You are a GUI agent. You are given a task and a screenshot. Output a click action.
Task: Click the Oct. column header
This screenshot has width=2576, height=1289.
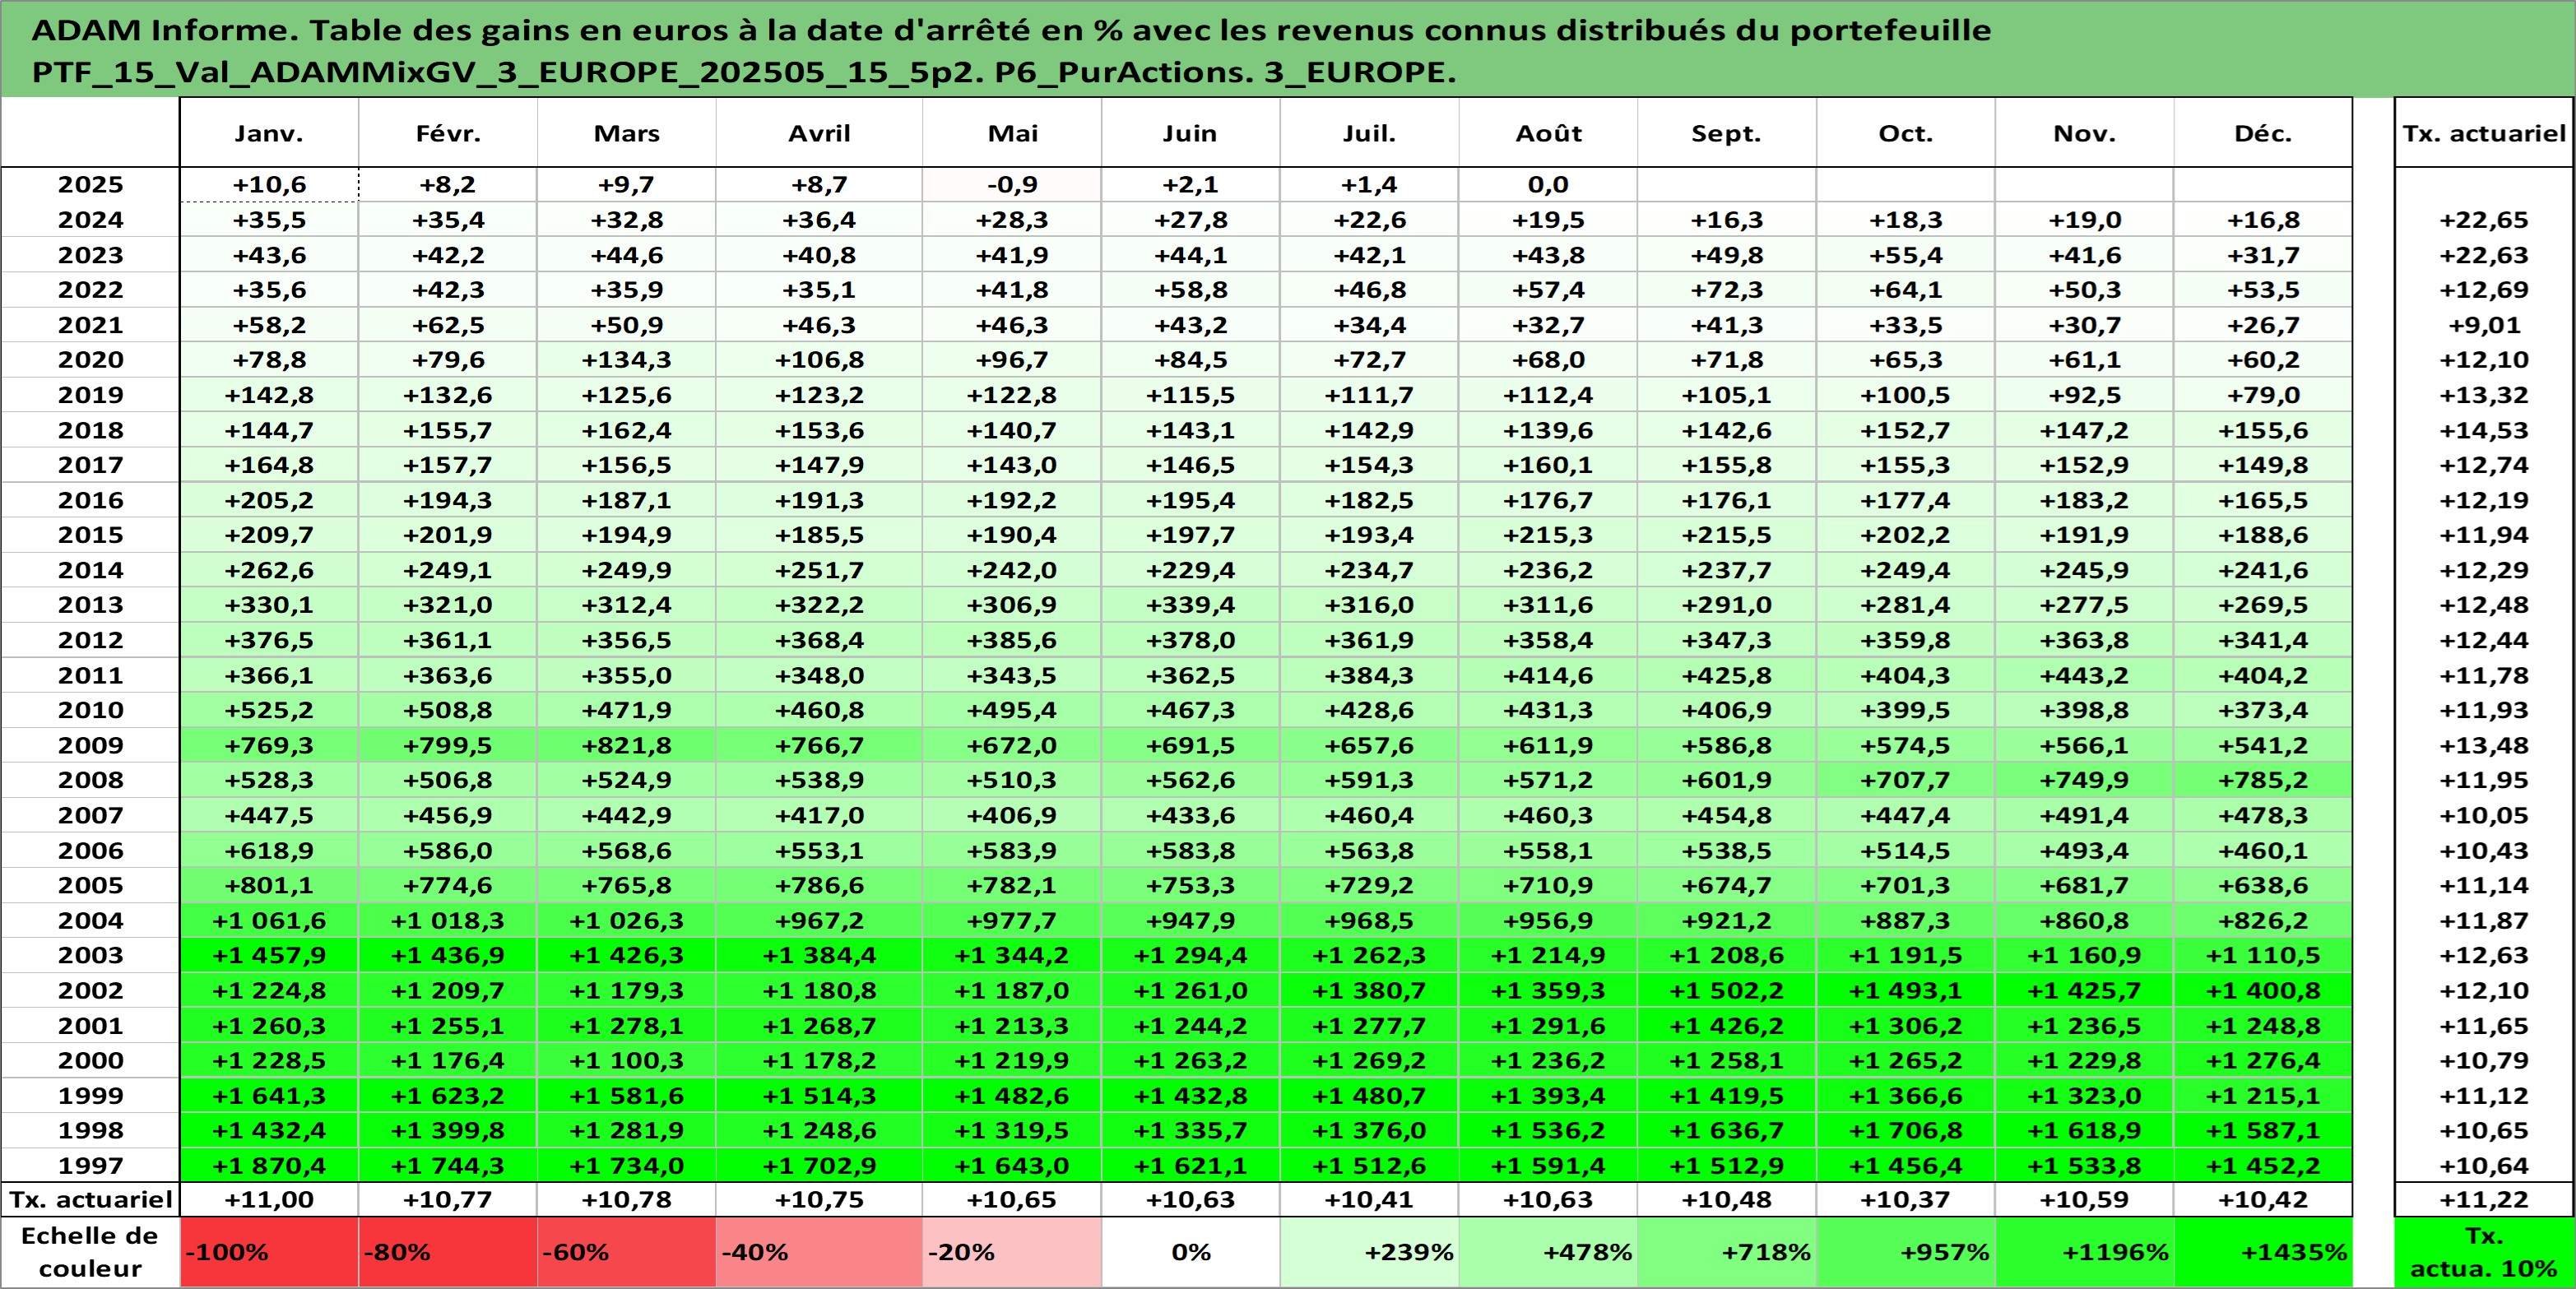tap(1906, 133)
